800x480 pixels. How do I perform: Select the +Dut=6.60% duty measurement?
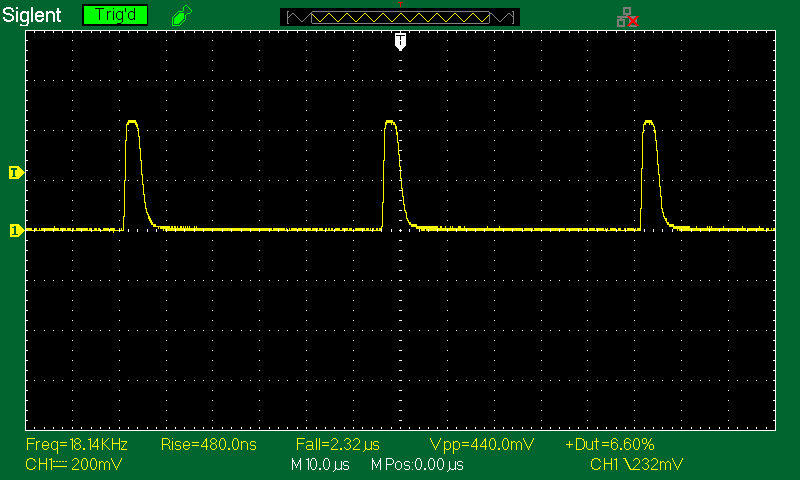coord(610,444)
